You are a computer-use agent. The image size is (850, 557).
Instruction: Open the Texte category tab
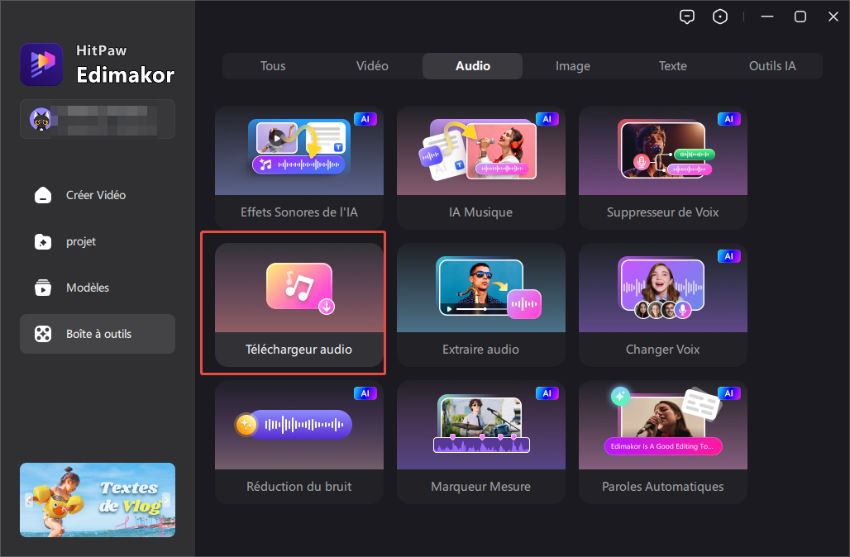[672, 66]
